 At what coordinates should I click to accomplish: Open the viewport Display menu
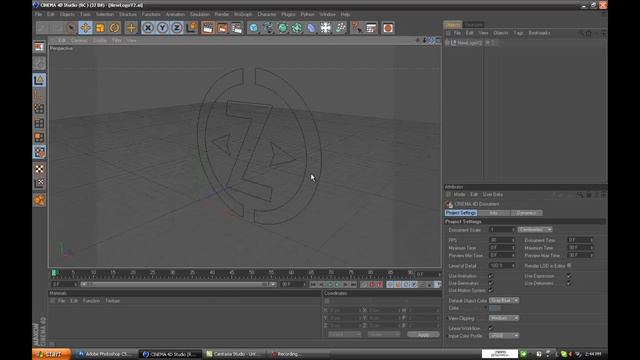point(100,40)
